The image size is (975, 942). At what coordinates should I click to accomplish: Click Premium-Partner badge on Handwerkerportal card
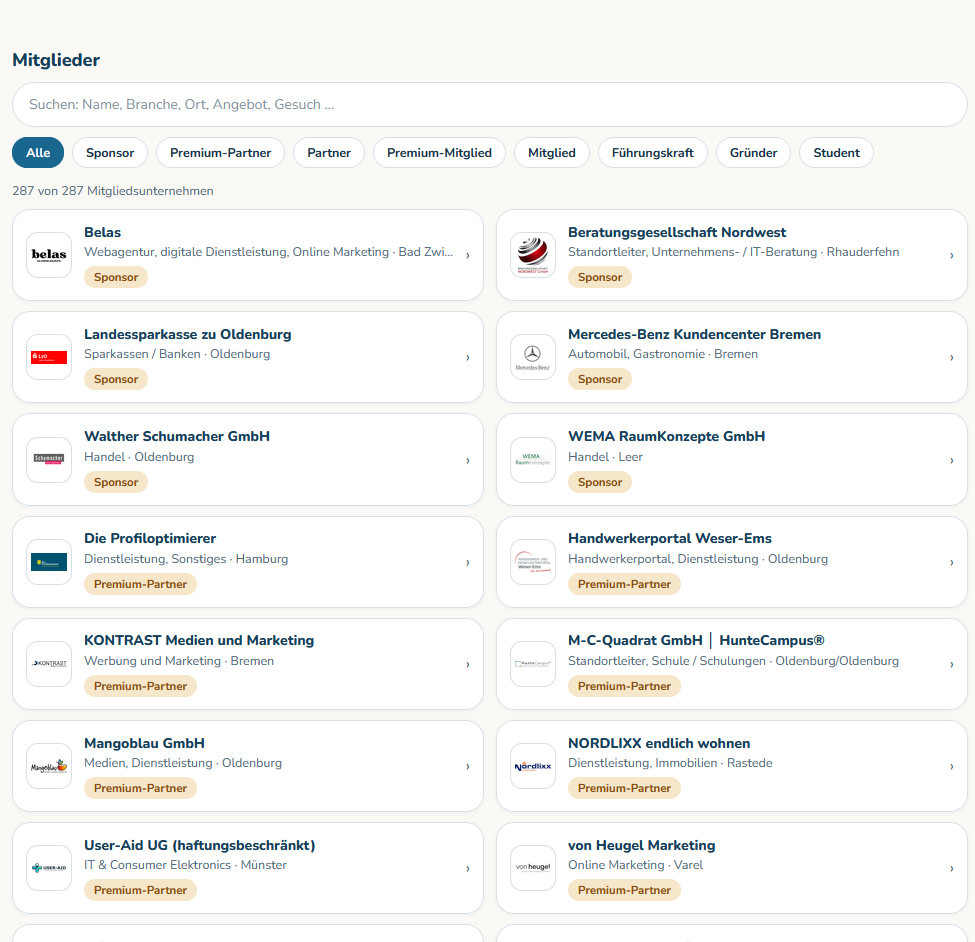coord(624,584)
